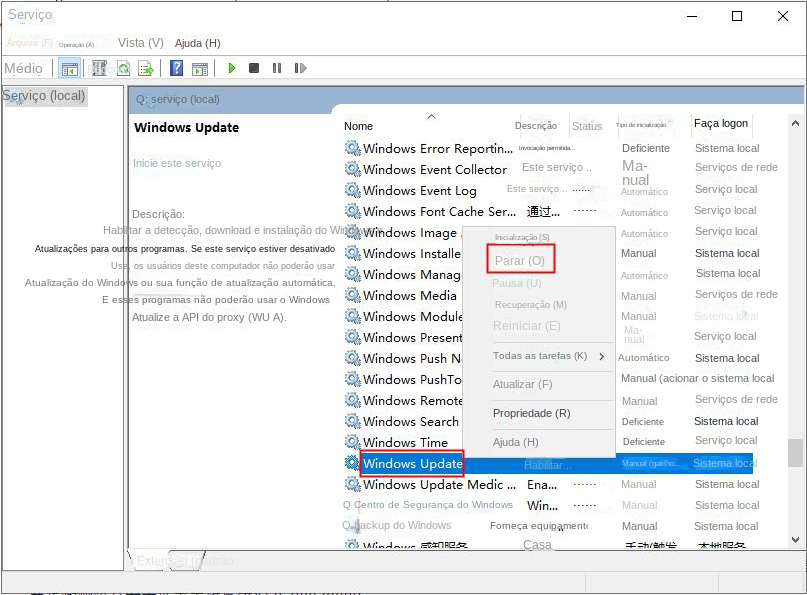
Task: Expand Todas as tarefas (K) submenu arrow
Action: coord(602,356)
